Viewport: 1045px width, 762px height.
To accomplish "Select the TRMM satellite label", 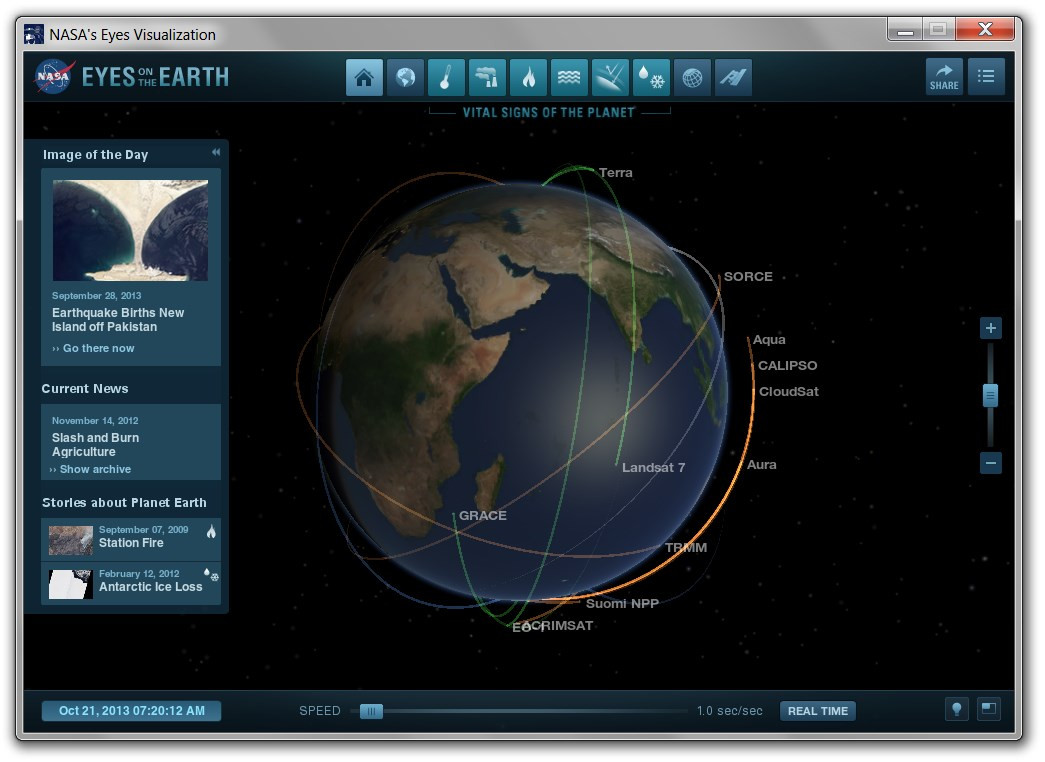I will (x=686, y=548).
